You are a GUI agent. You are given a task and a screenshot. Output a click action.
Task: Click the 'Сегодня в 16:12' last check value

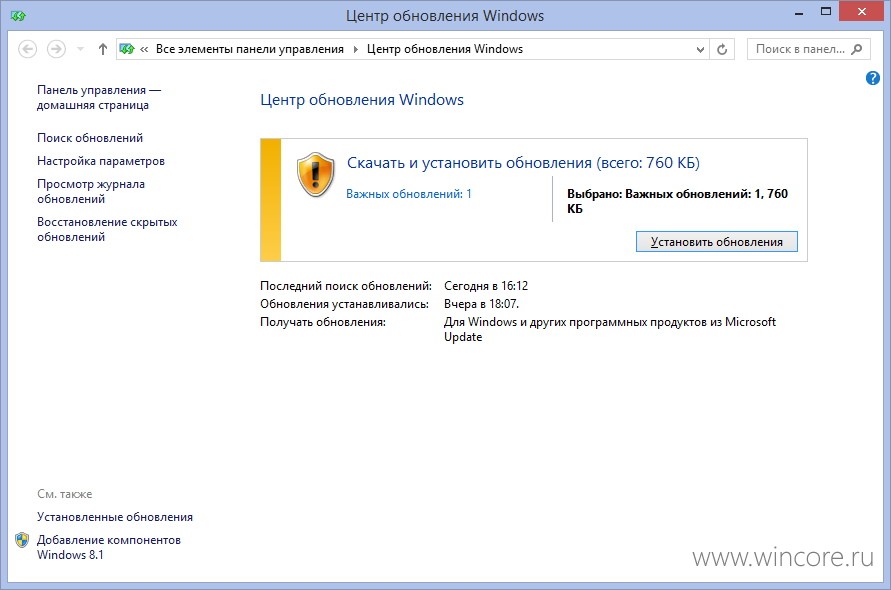486,286
